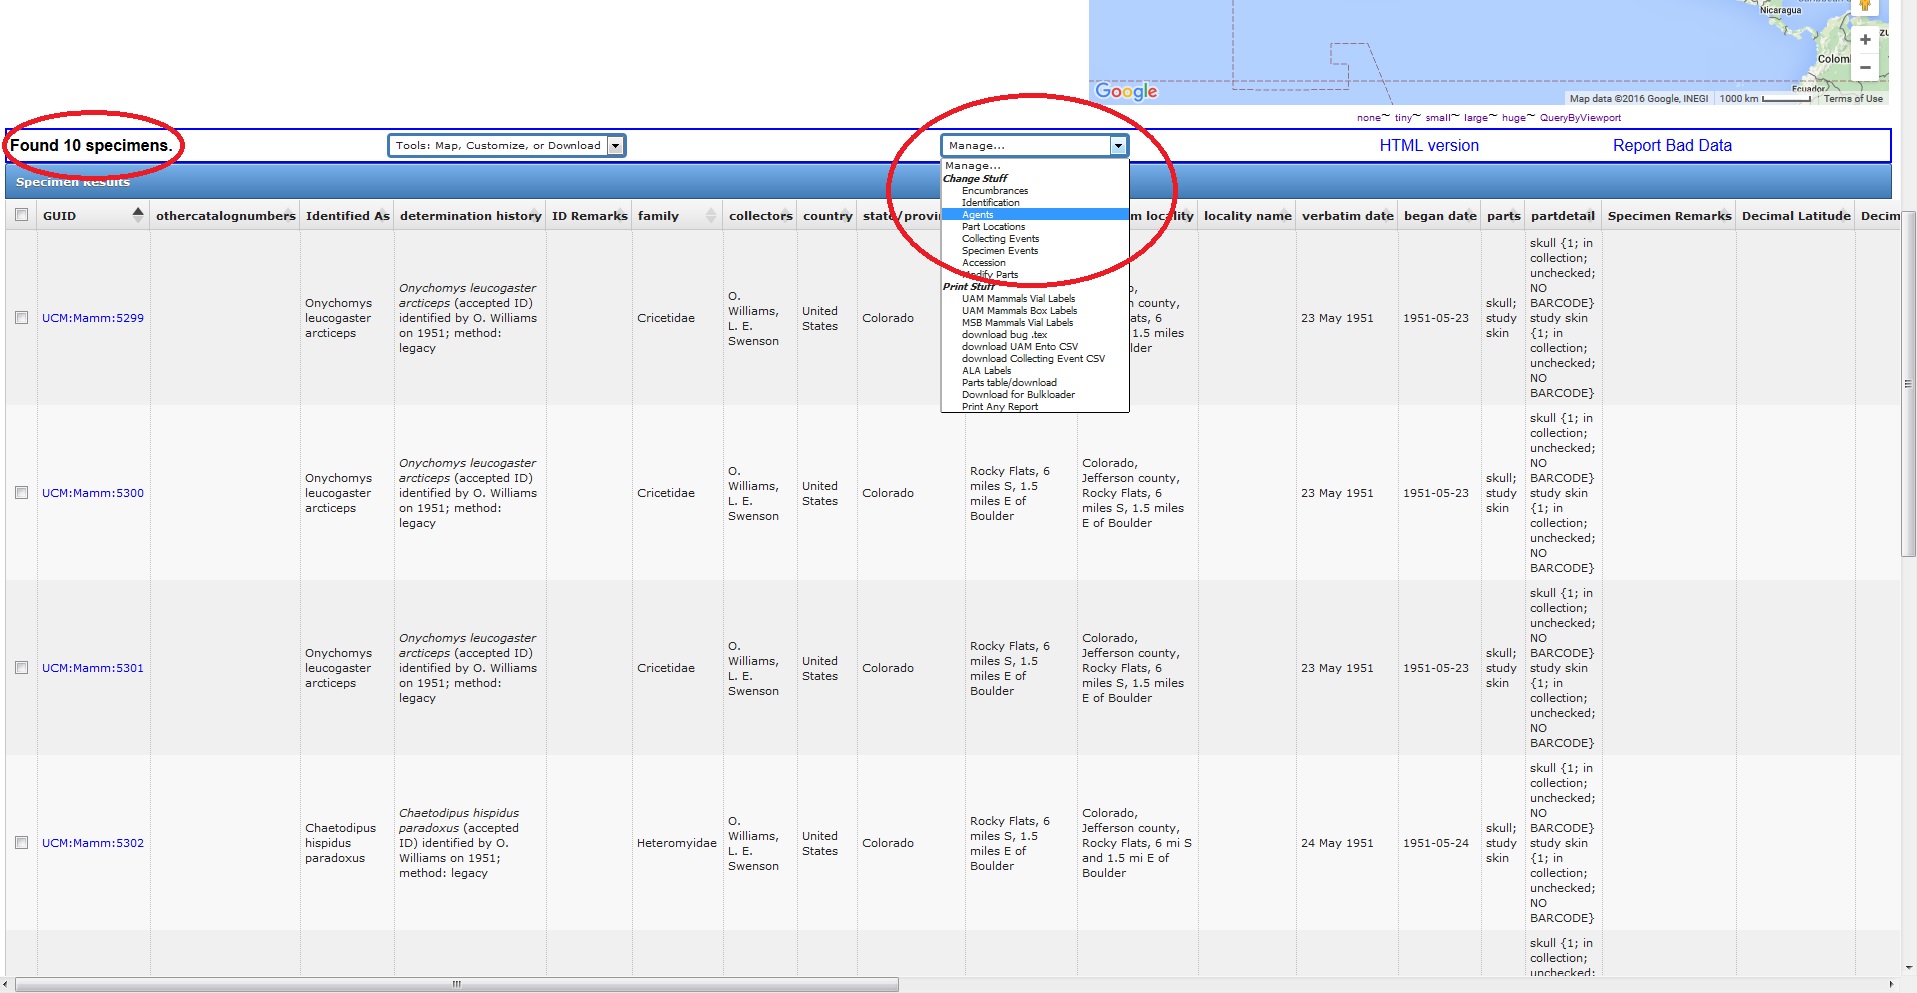Check the box for UCM:Mamm:5301
Image resolution: width=1917 pixels, height=993 pixels.
click(22, 668)
